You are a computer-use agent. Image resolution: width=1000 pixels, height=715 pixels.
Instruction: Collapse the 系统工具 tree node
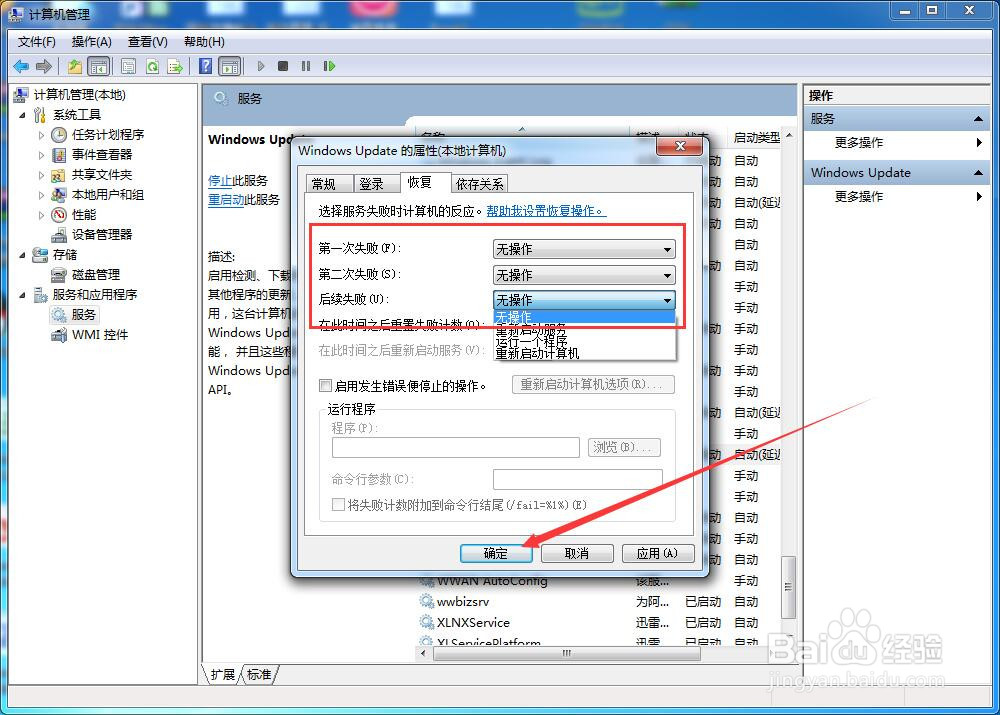click(x=22, y=115)
